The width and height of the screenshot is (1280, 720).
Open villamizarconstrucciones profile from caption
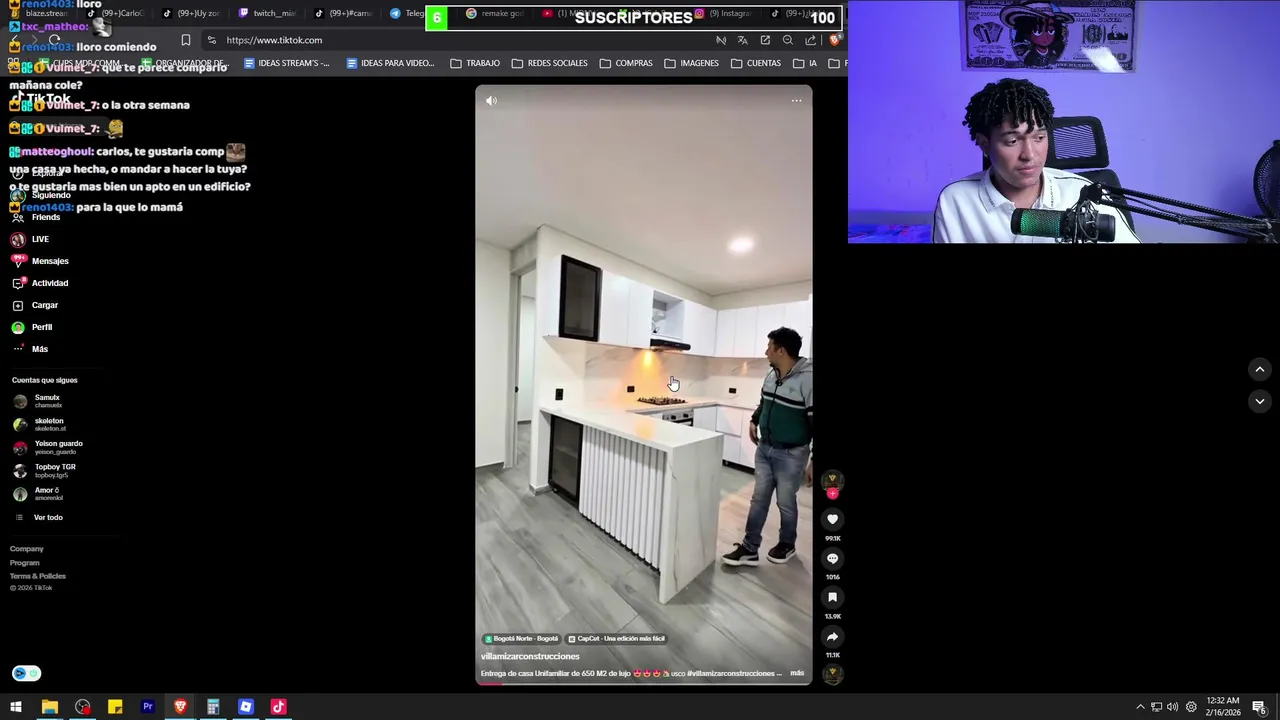(530, 656)
